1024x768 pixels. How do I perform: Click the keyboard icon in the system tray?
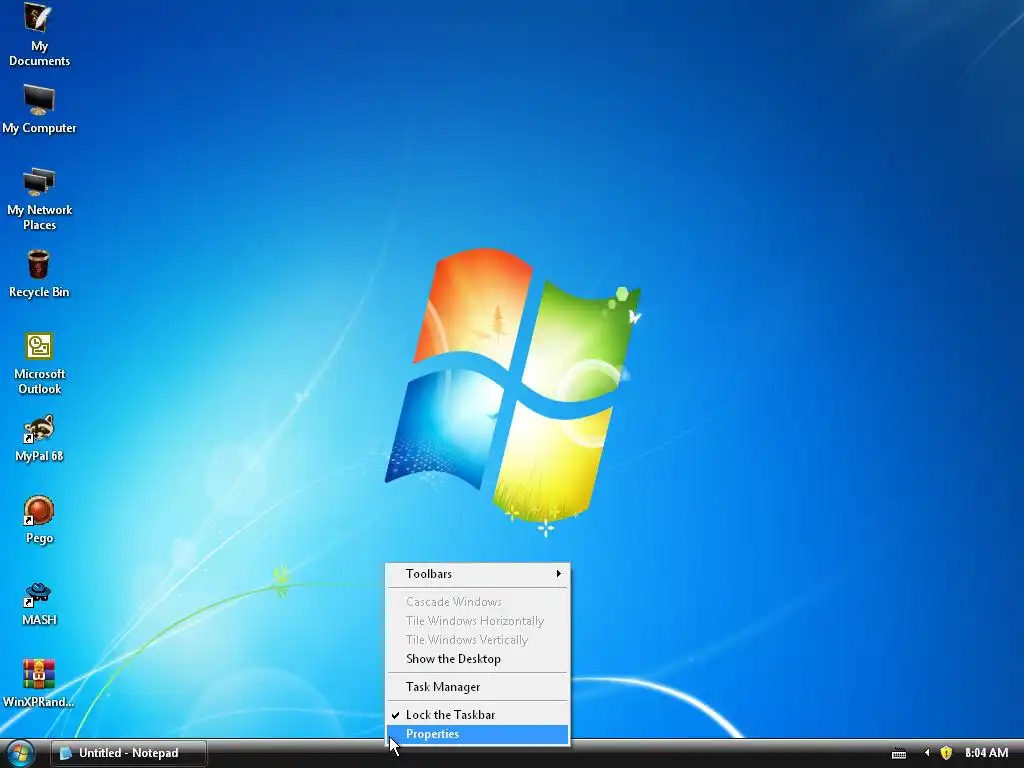(x=899, y=754)
